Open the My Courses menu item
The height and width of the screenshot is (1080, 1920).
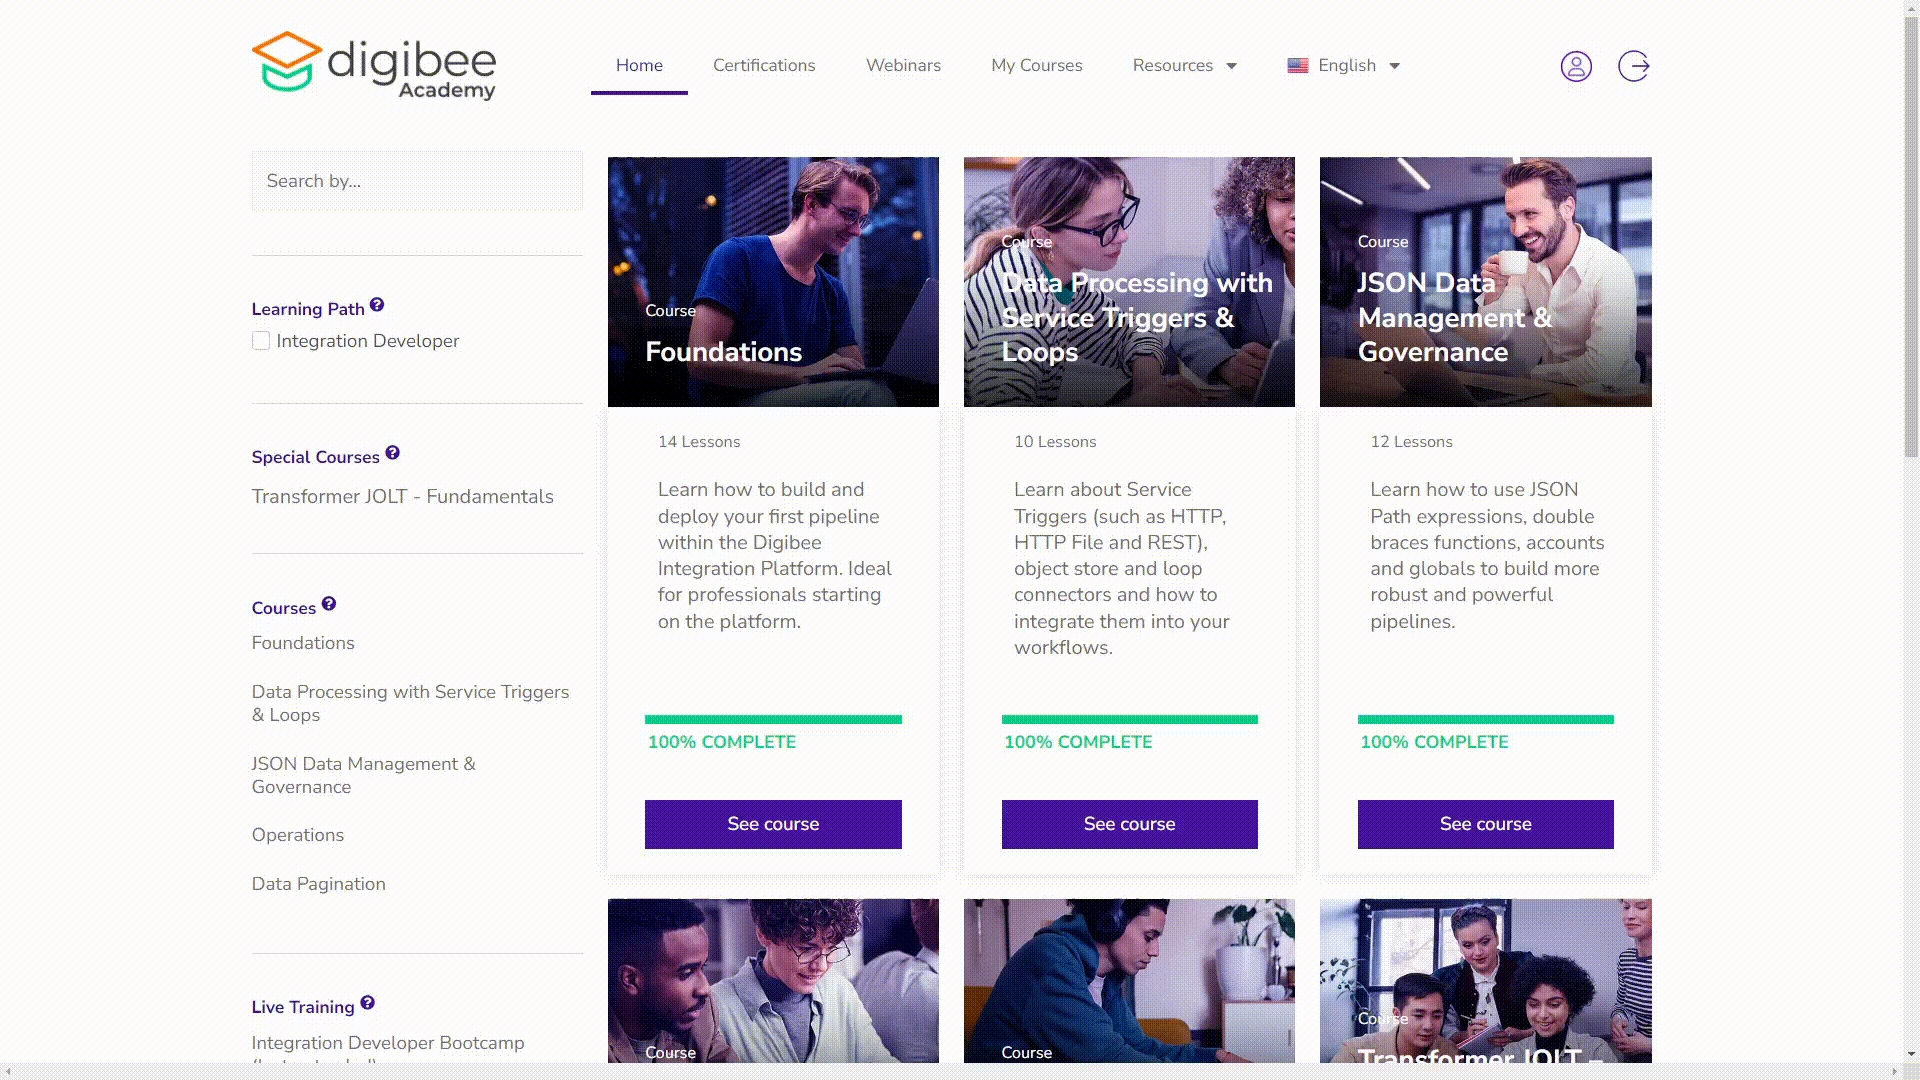(1037, 66)
